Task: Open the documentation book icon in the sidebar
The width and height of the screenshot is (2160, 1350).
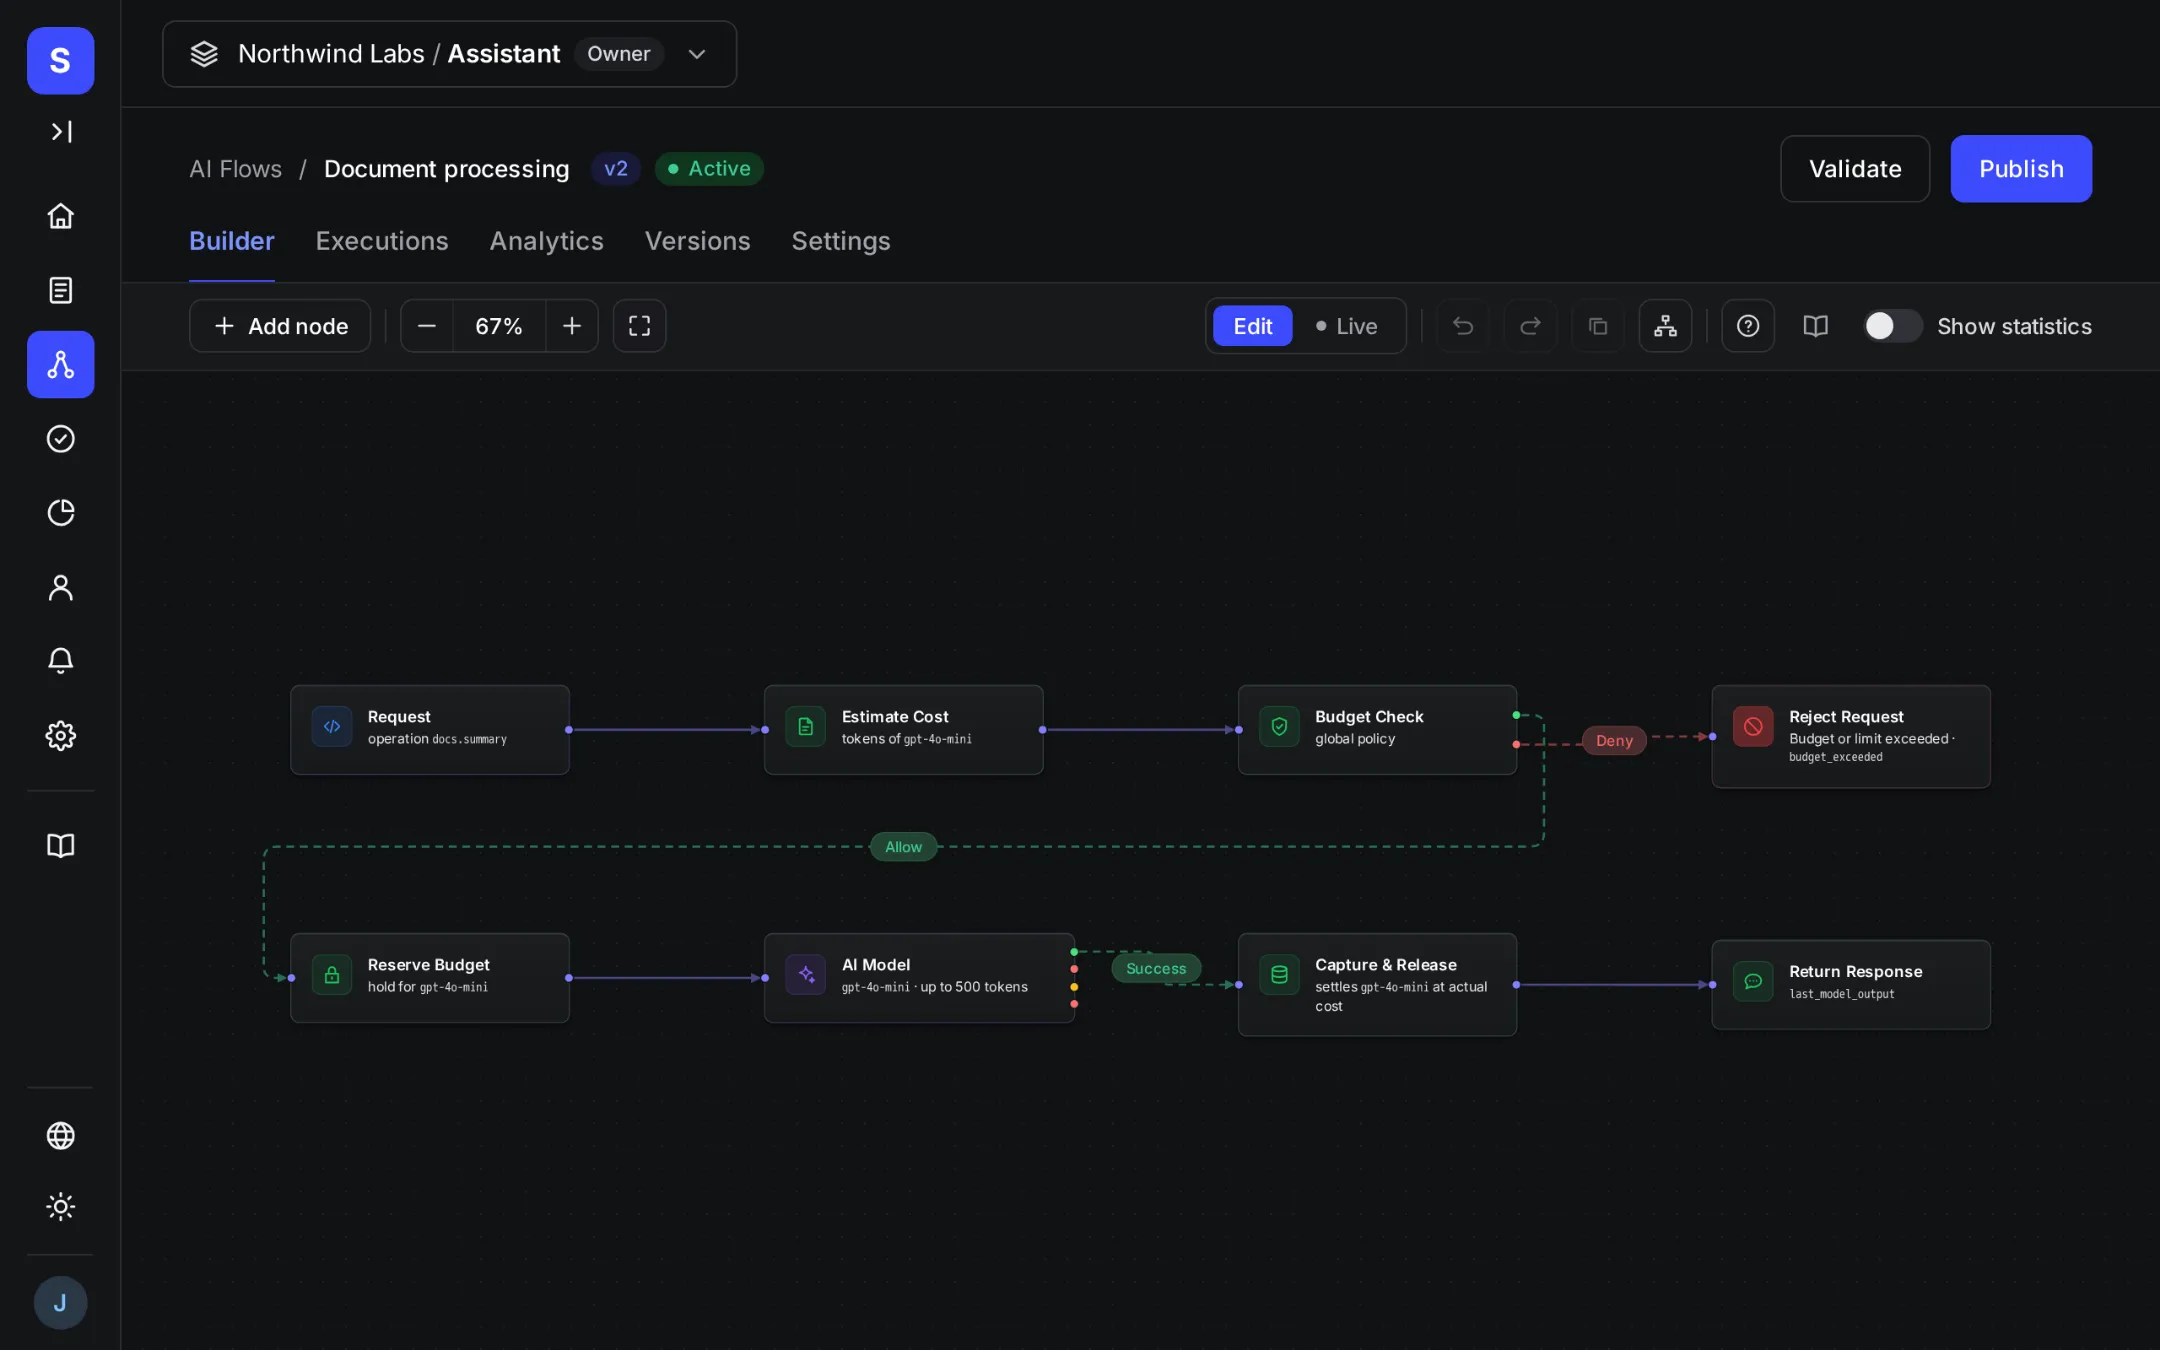Action: 61,846
